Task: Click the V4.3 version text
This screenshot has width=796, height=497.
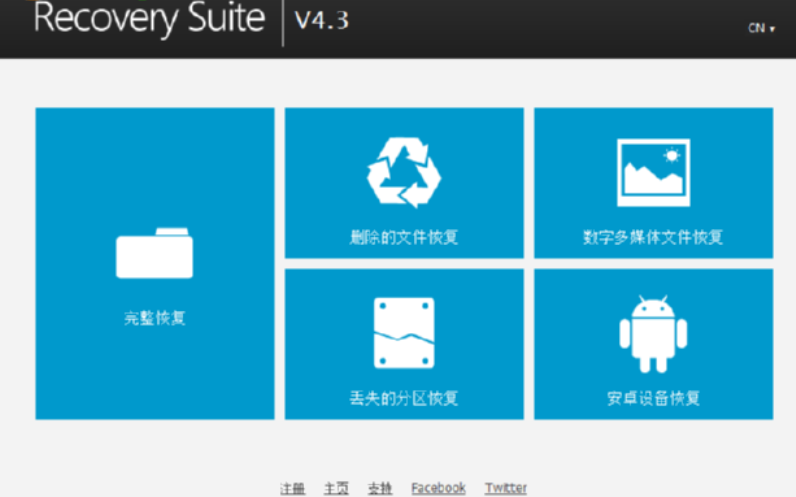Action: click(x=322, y=20)
